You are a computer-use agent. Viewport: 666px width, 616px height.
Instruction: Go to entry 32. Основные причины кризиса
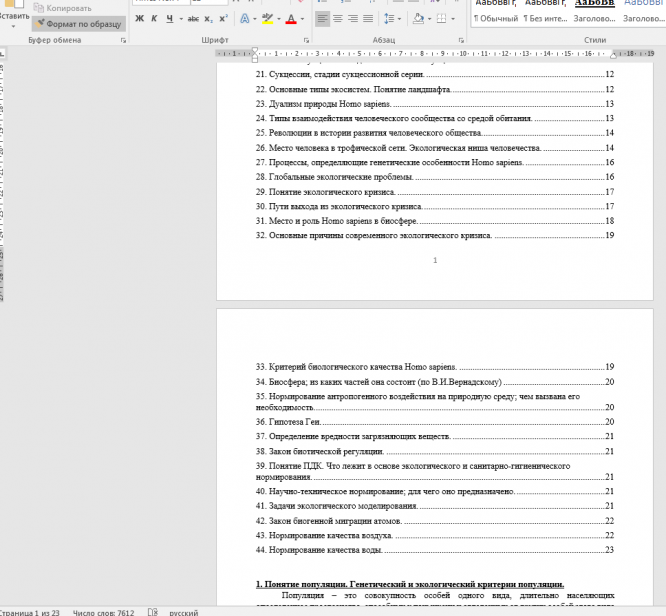point(435,235)
